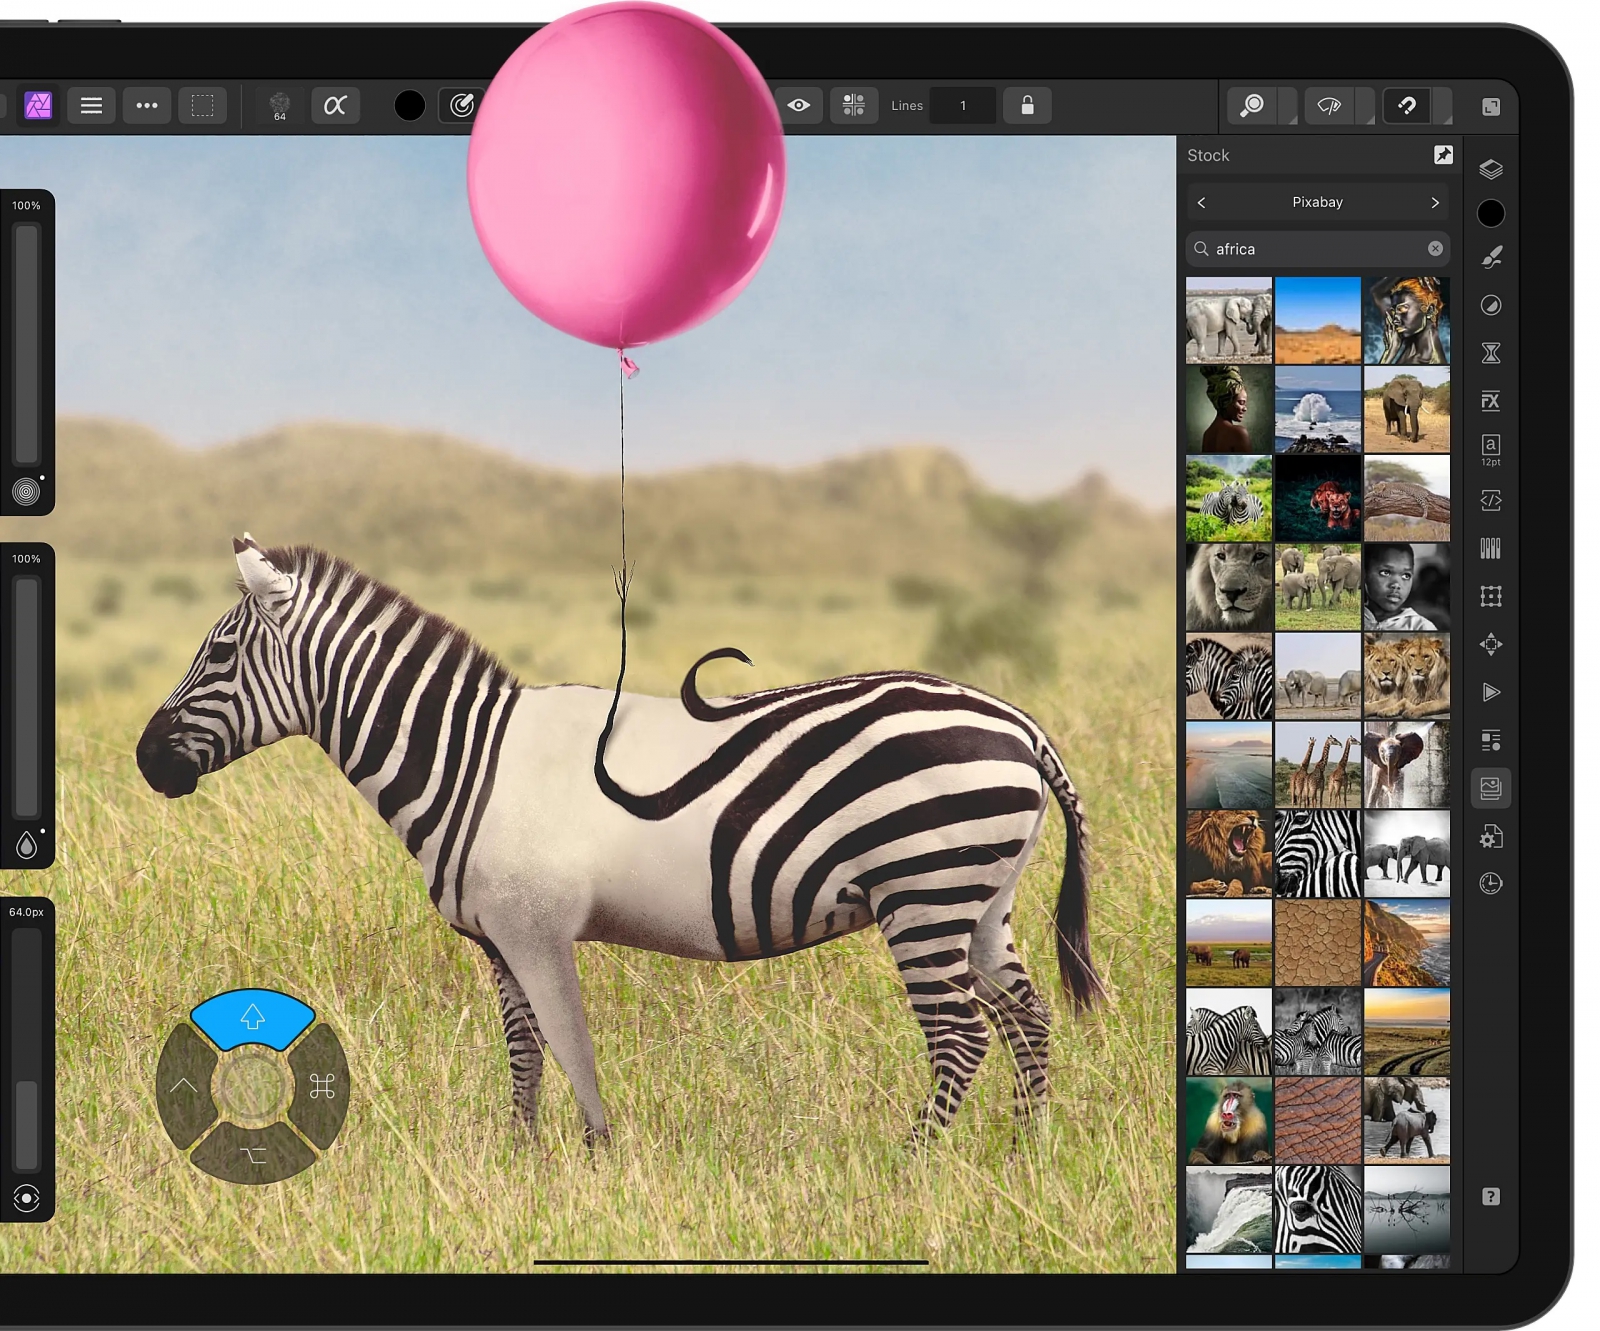1600x1331 pixels.
Task: Adjust the lower 100% brush slider
Action: coord(27,698)
